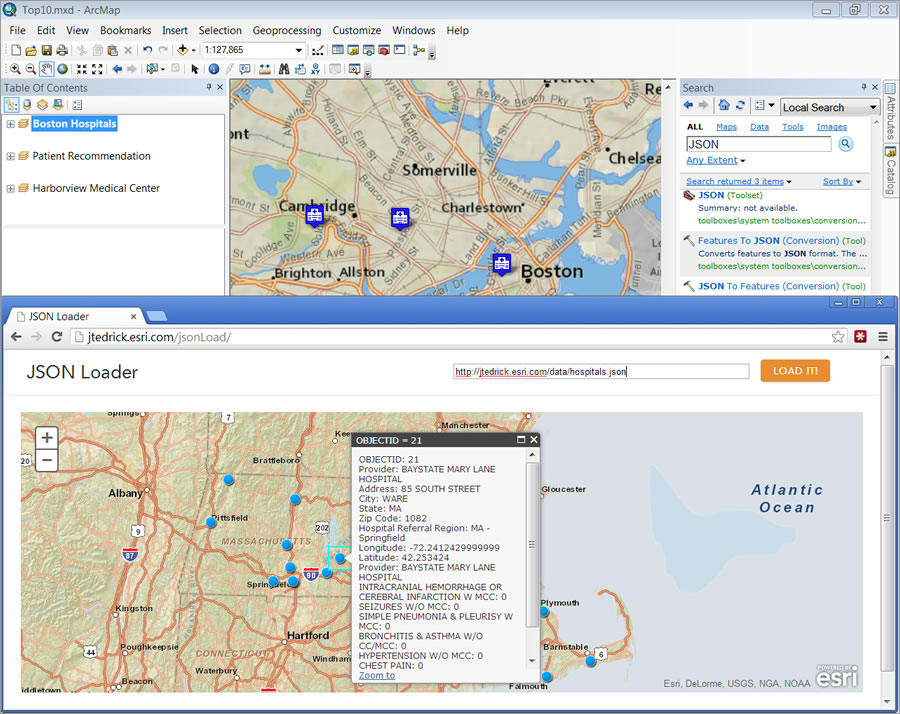Maximize the OBJECTID = 21 popup
This screenshot has height=714, width=900.
pyautogui.click(x=521, y=440)
